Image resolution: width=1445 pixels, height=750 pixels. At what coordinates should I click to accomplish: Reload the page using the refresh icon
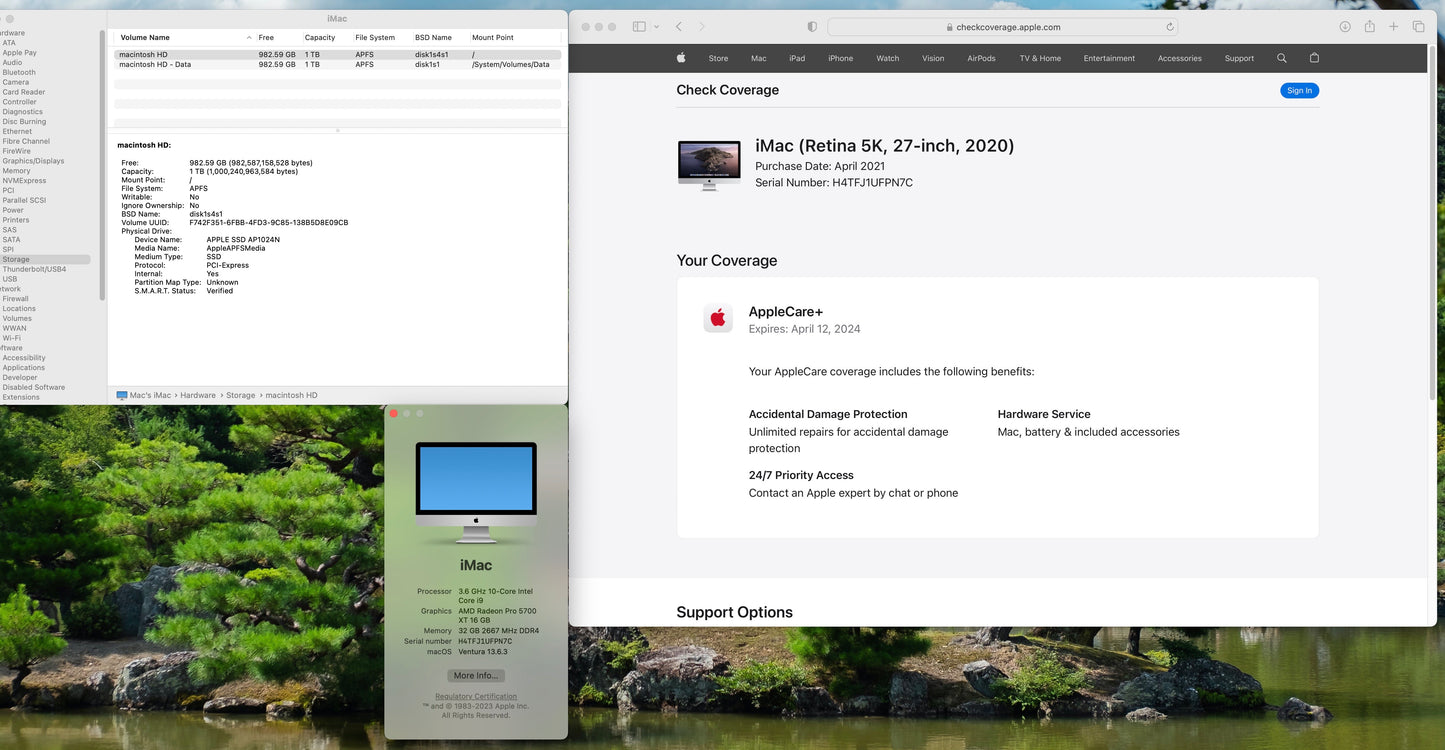1169,27
